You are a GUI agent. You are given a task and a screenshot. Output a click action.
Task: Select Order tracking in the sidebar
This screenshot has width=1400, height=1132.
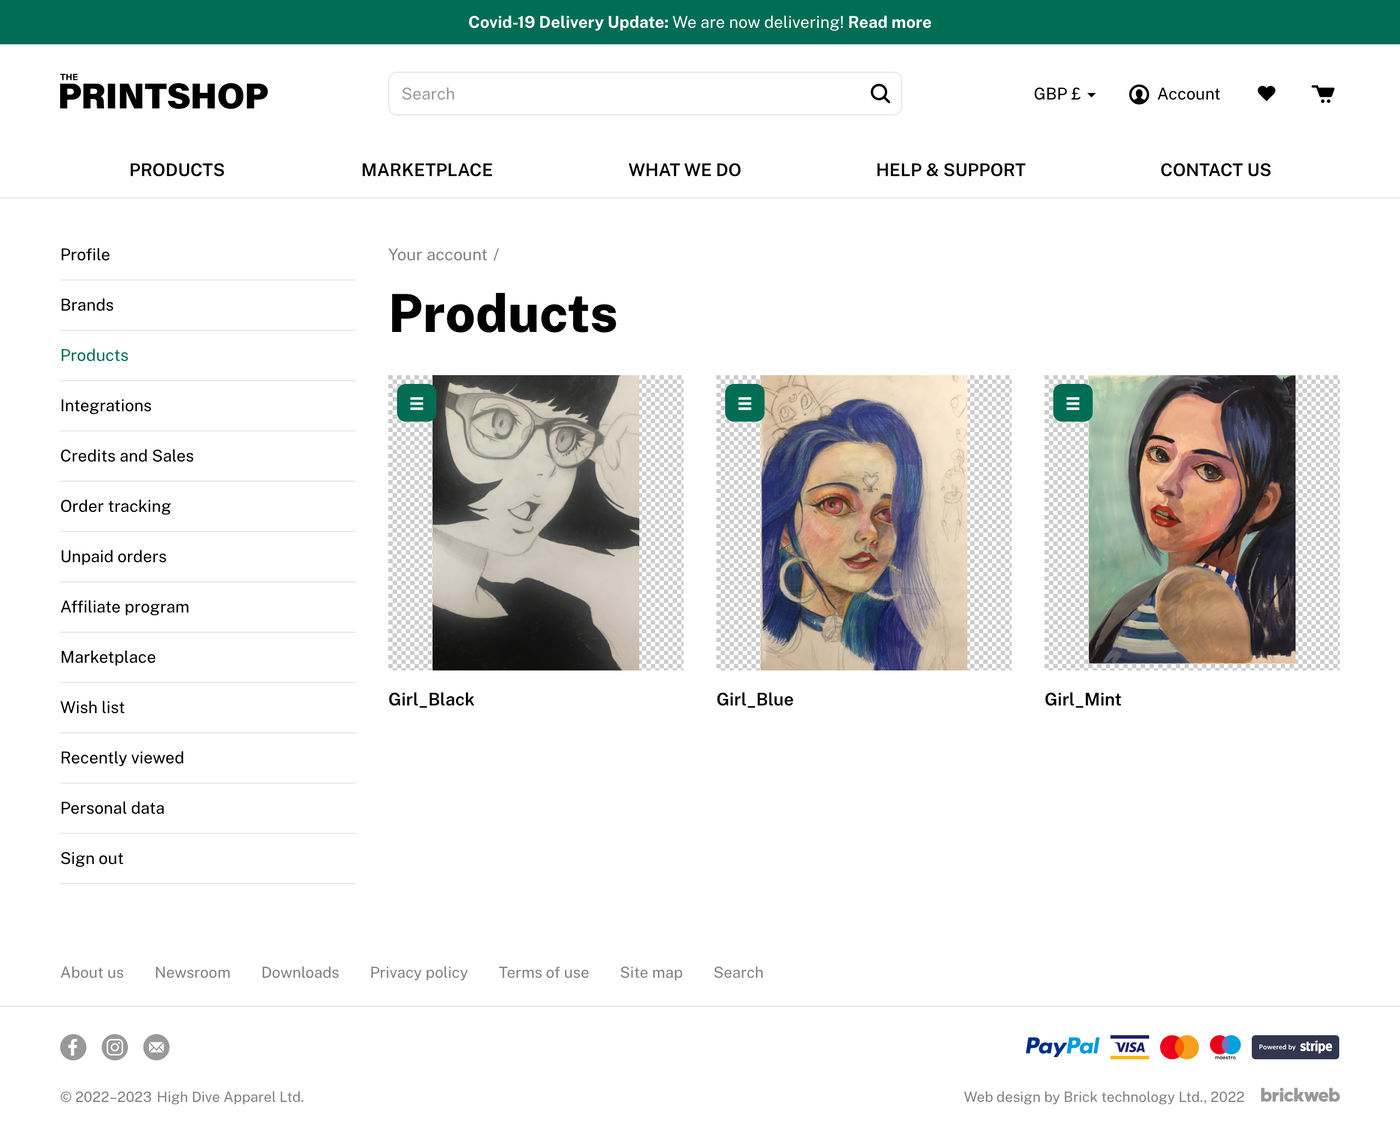click(x=115, y=506)
